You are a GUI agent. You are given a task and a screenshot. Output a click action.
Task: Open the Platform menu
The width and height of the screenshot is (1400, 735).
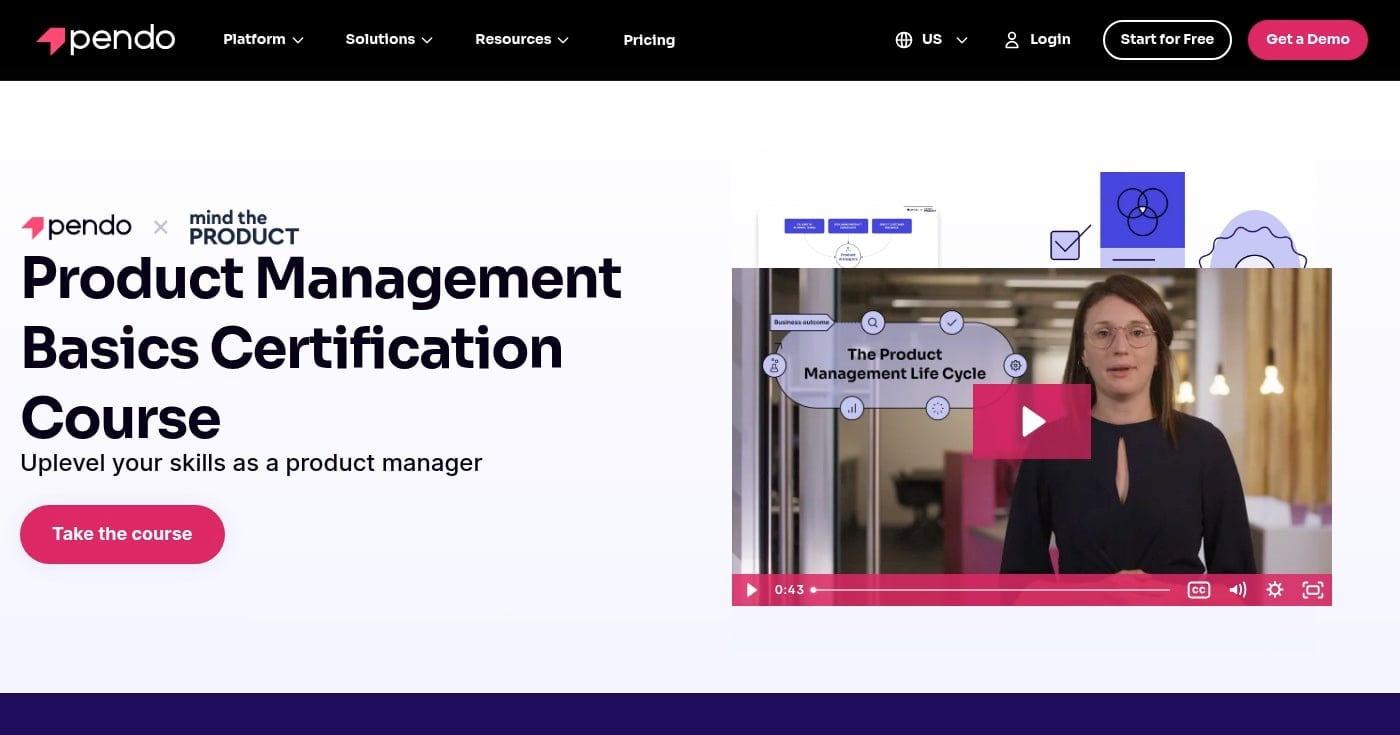click(x=263, y=40)
